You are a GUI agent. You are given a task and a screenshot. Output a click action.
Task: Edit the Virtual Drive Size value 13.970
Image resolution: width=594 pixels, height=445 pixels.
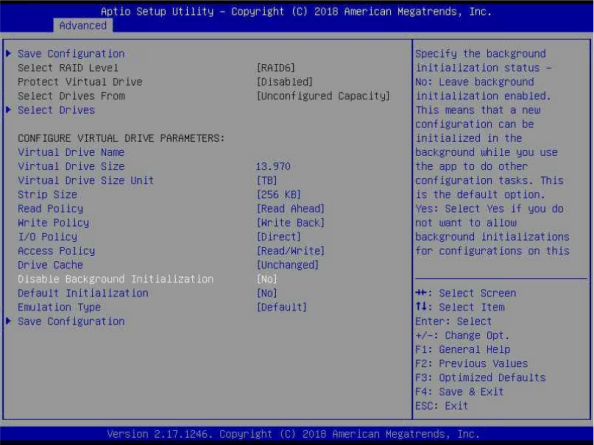point(273,166)
